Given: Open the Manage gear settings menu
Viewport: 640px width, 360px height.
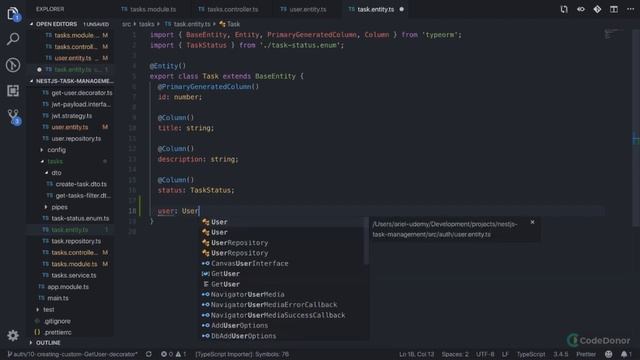Looking at the screenshot, I should [13, 336].
